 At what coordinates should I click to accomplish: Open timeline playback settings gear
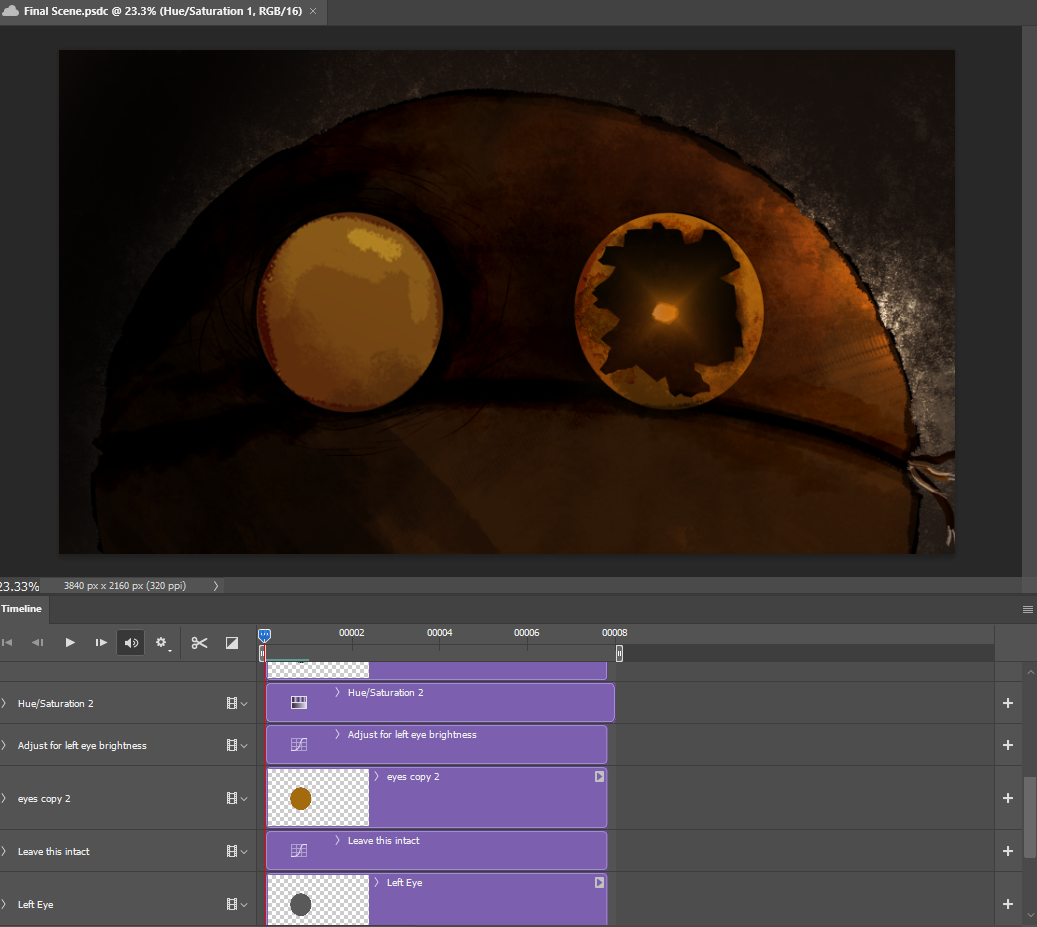click(x=161, y=643)
